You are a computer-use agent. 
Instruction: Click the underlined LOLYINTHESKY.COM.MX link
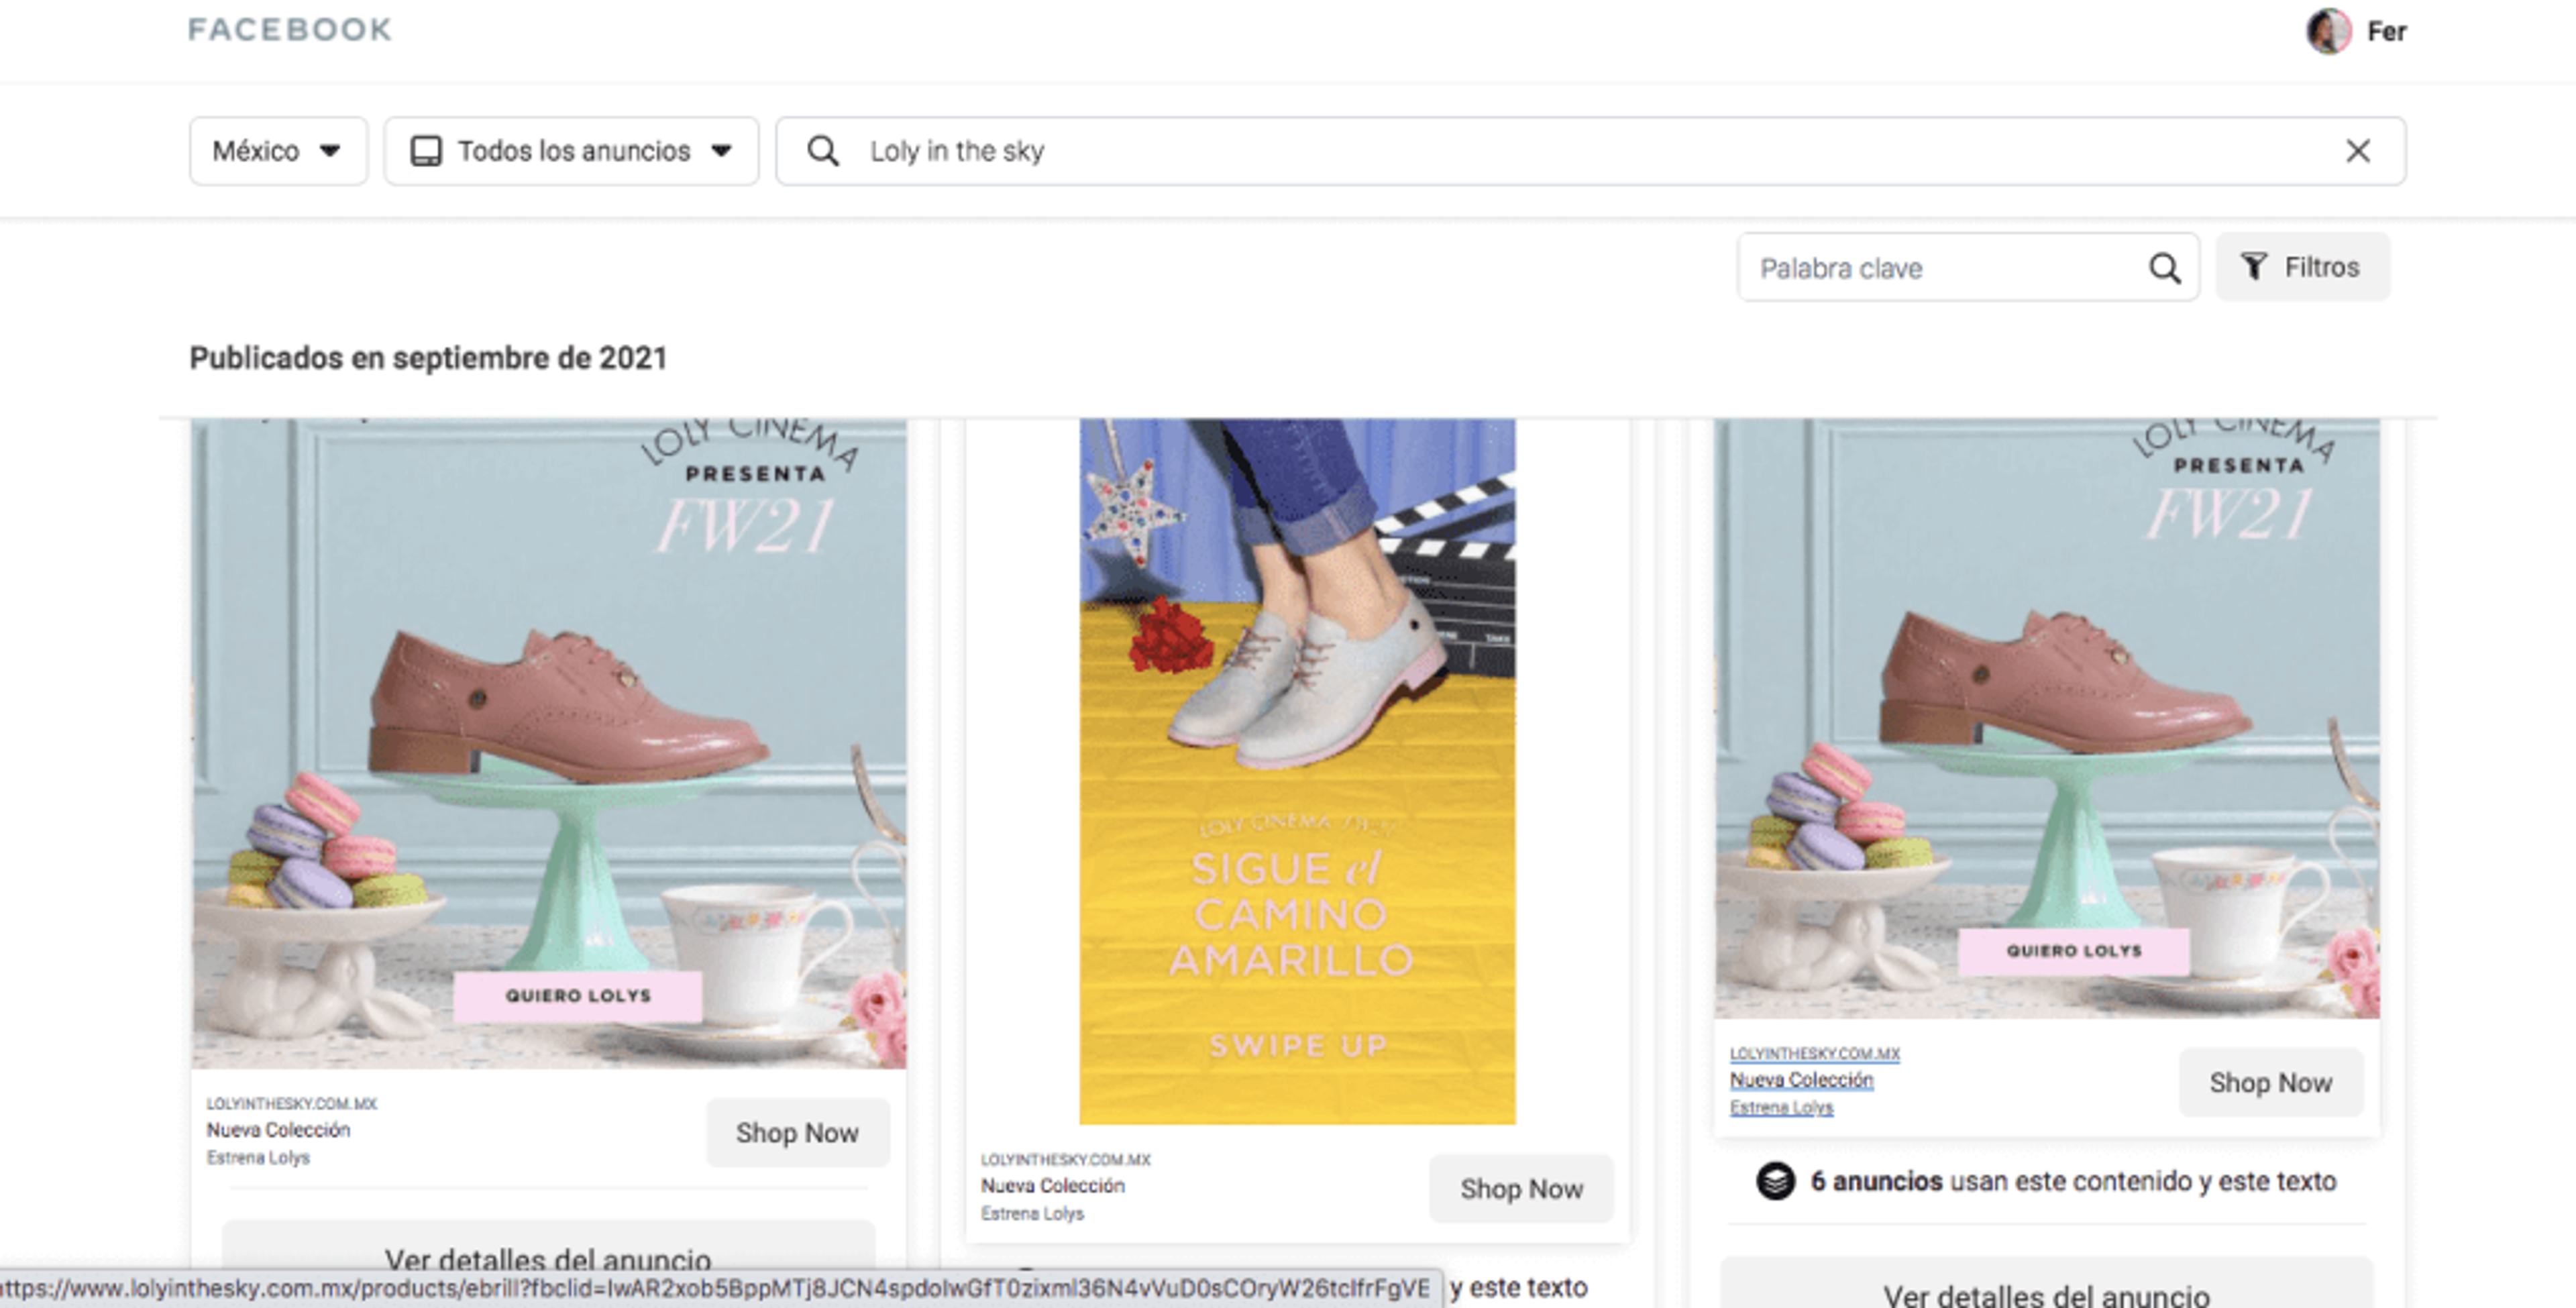point(1814,1054)
